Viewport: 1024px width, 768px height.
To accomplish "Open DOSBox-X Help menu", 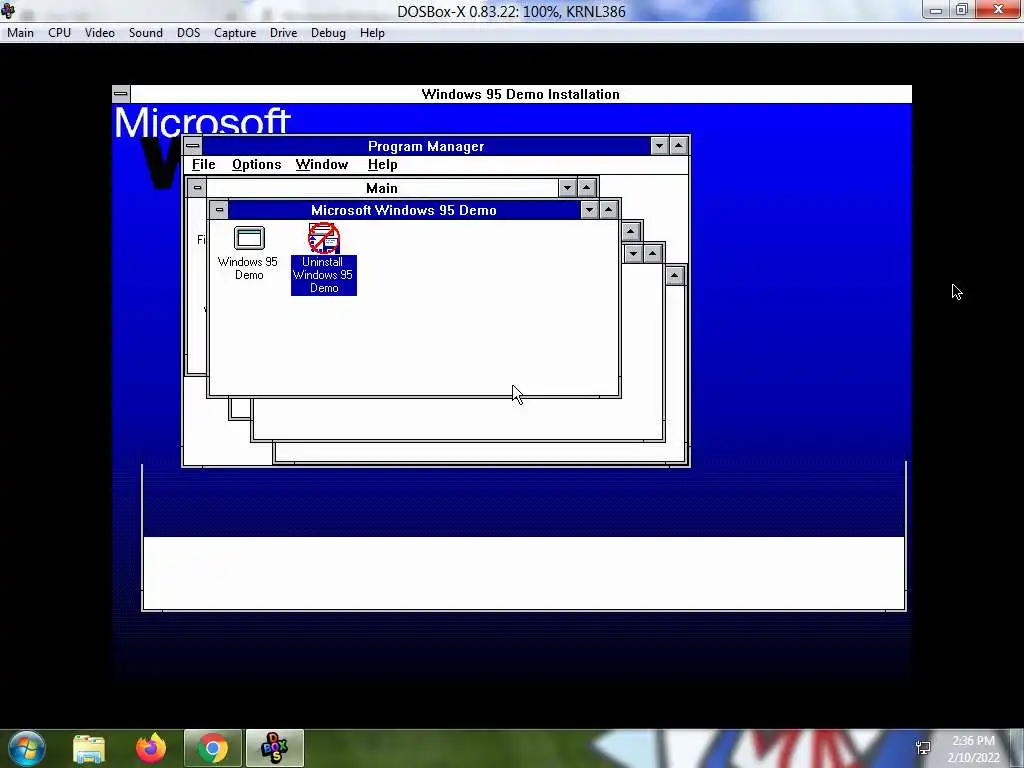I will (372, 33).
